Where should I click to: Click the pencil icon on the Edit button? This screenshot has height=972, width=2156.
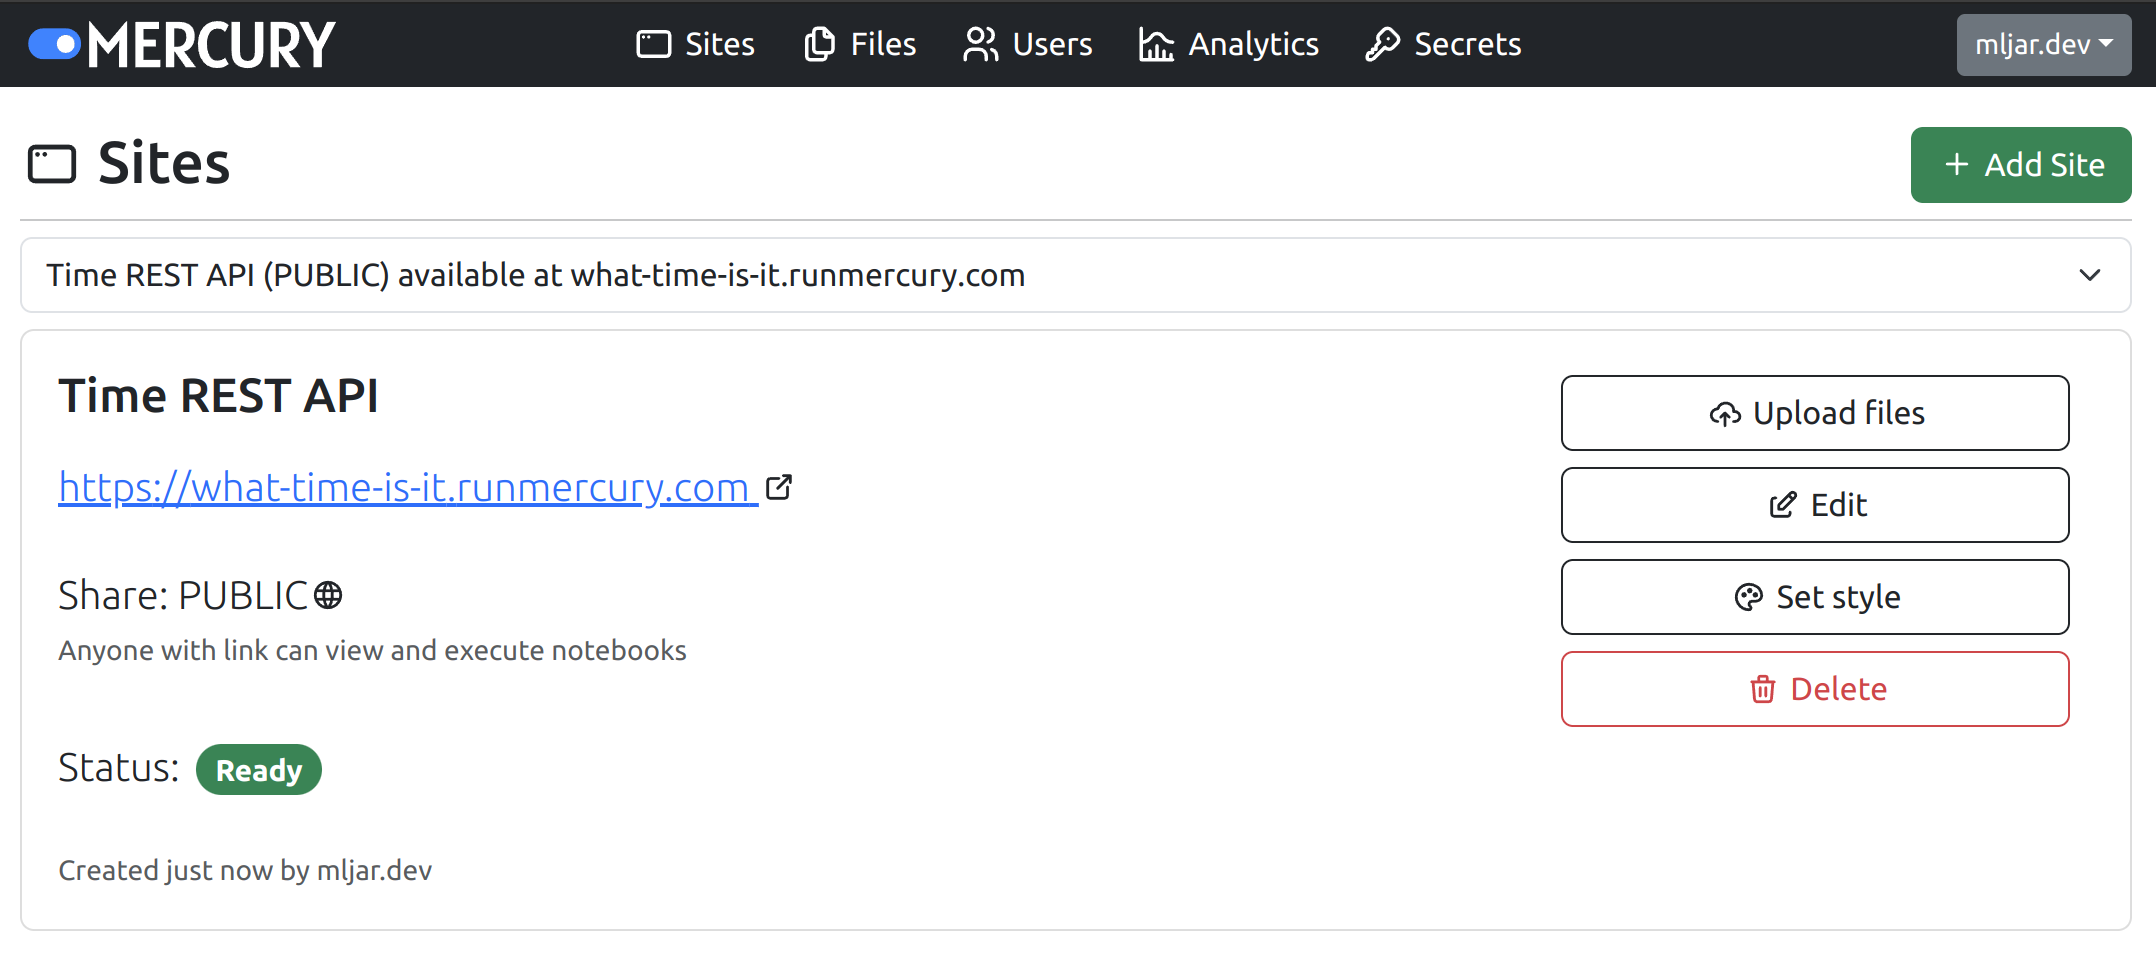[x=1782, y=505]
